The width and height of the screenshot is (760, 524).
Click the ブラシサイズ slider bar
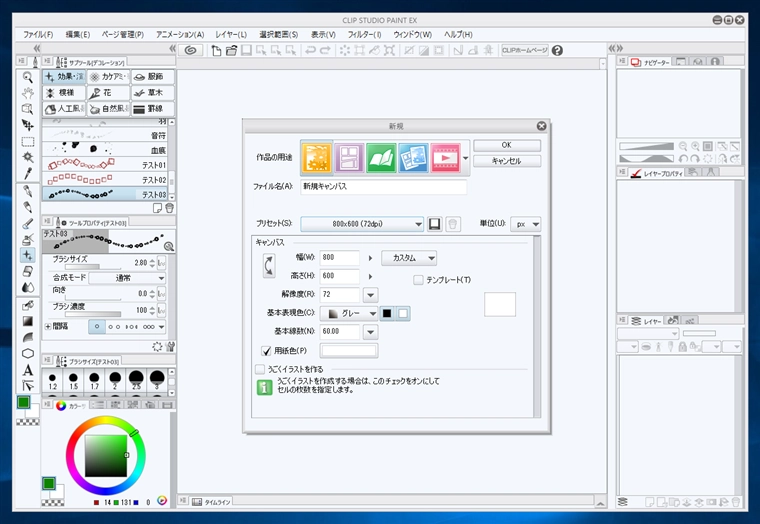(x=93, y=267)
